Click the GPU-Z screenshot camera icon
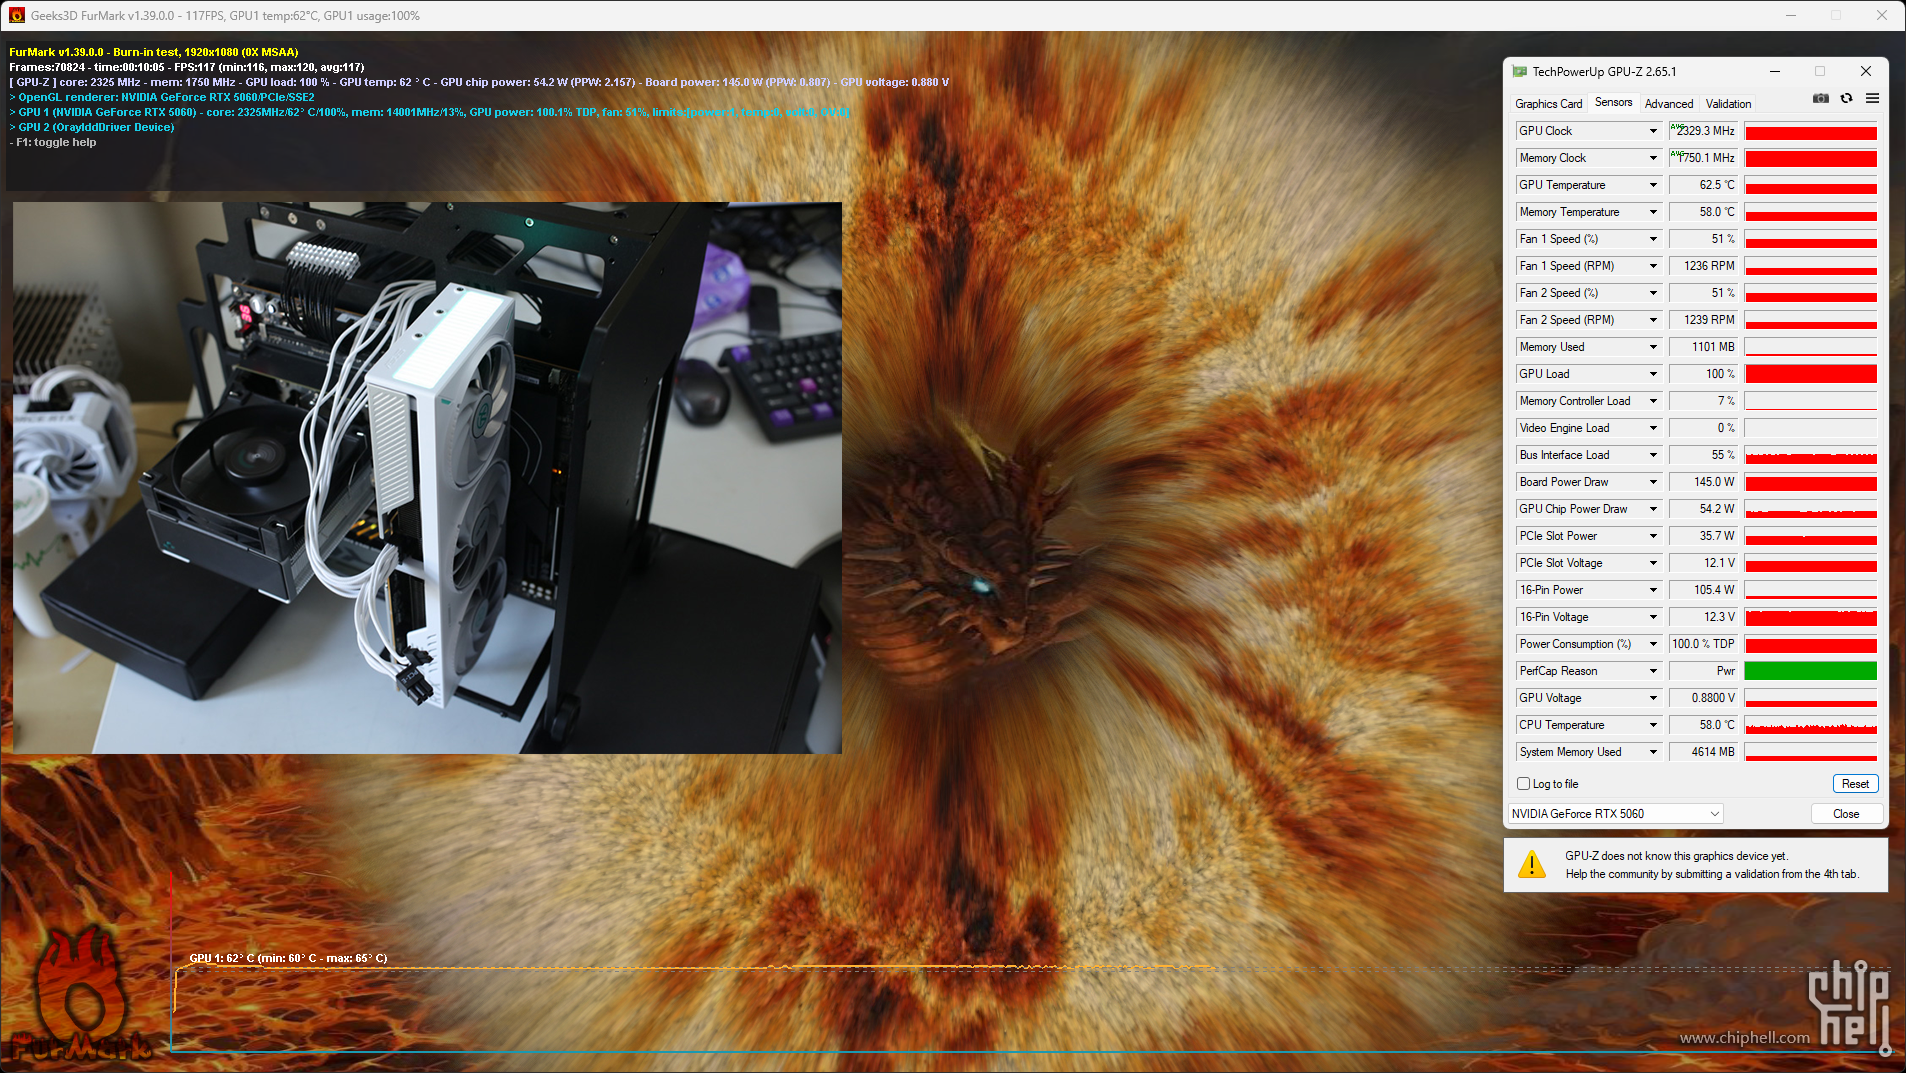 [1821, 98]
